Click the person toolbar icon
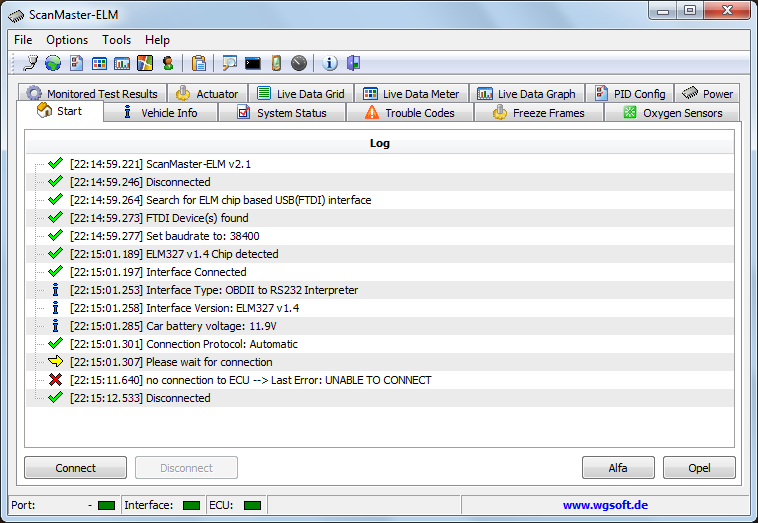758x523 pixels. pyautogui.click(x=168, y=63)
